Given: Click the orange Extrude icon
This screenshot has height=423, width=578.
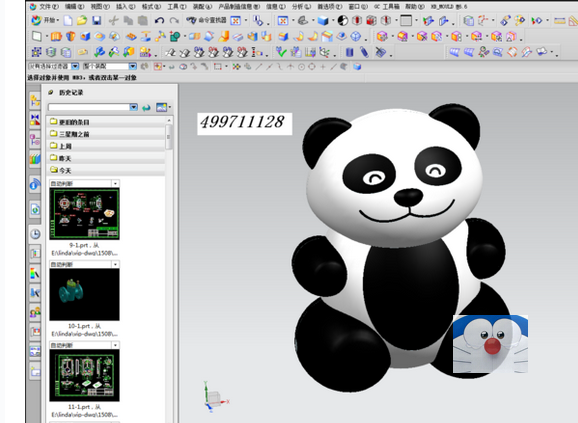Looking at the screenshot, I should (x=56, y=36).
